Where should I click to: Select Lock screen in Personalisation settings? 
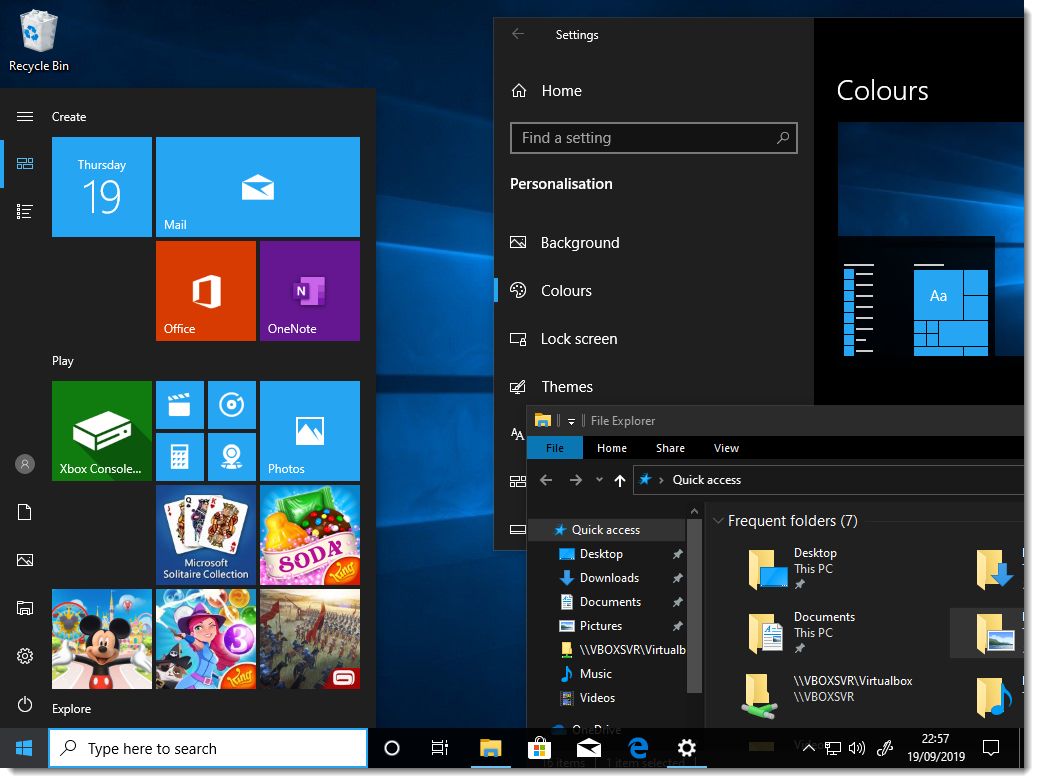click(518, 338)
